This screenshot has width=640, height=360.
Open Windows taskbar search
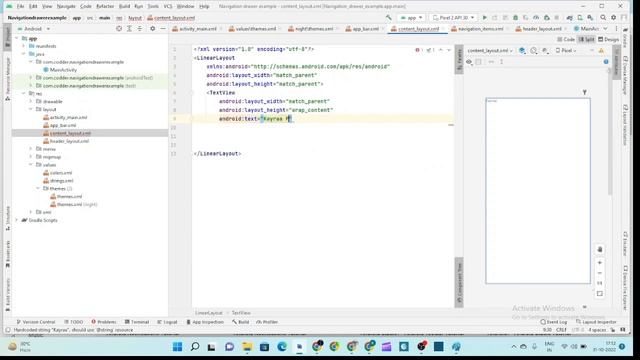click(x=195, y=347)
